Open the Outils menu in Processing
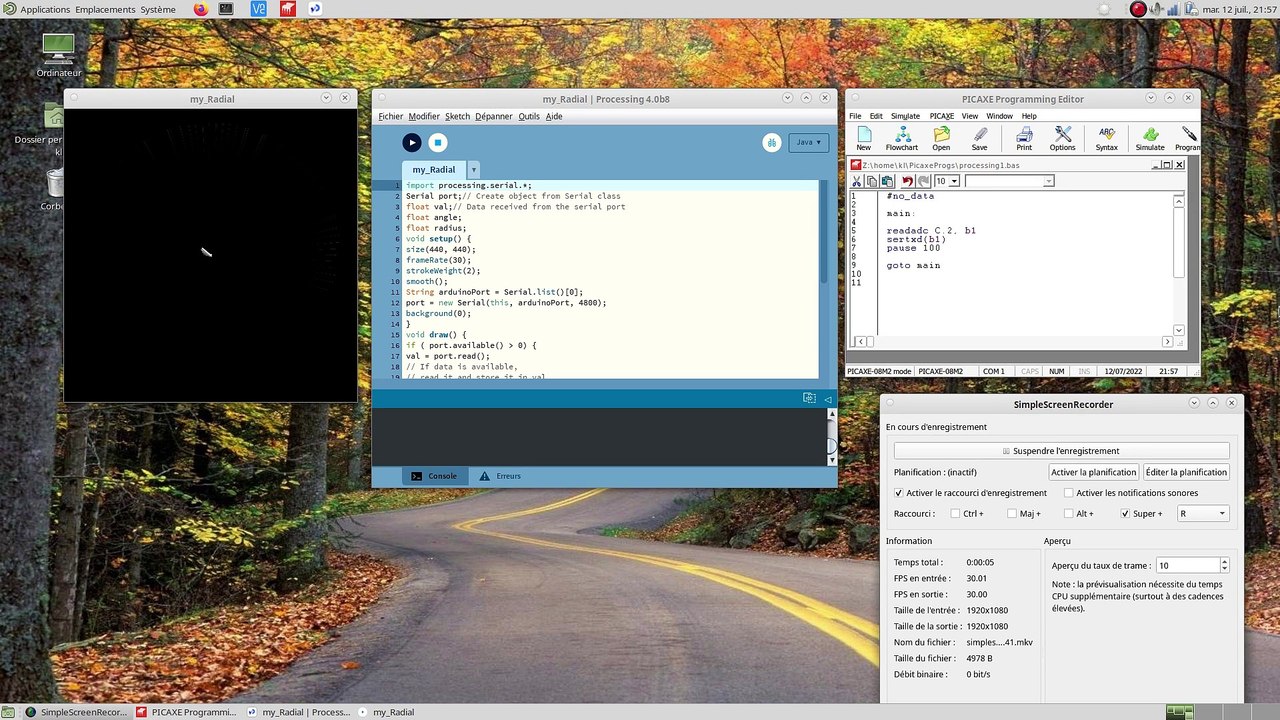 pyautogui.click(x=529, y=116)
